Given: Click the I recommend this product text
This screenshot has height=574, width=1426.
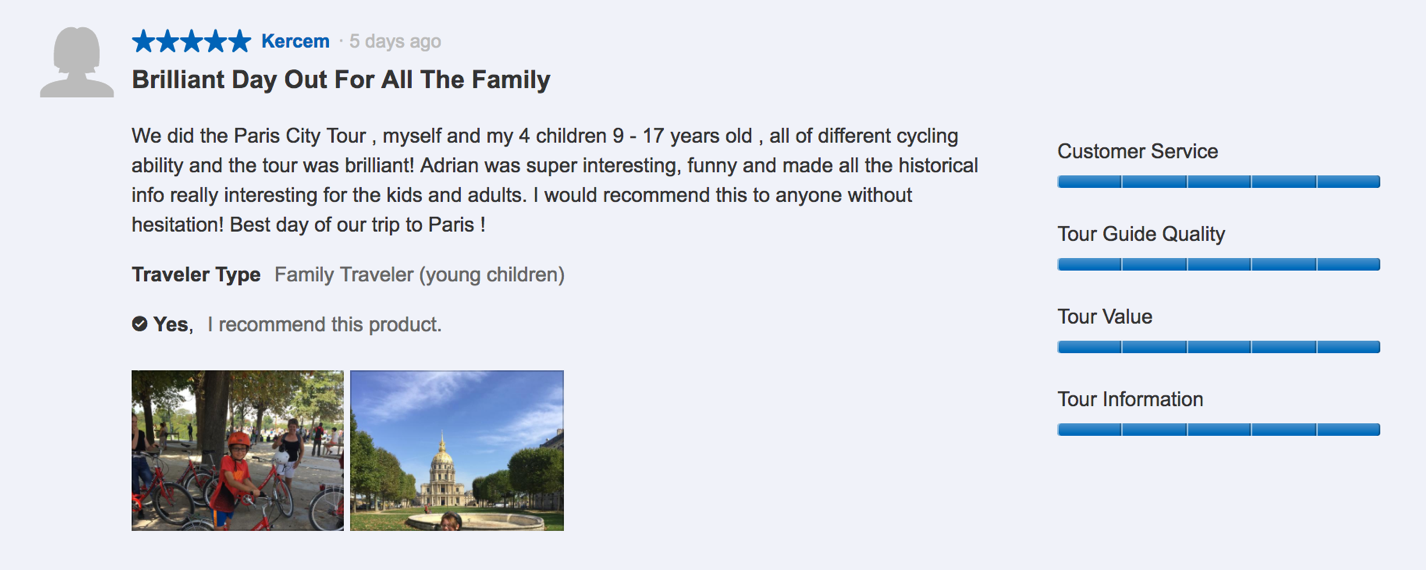Looking at the screenshot, I should pyautogui.click(x=325, y=324).
